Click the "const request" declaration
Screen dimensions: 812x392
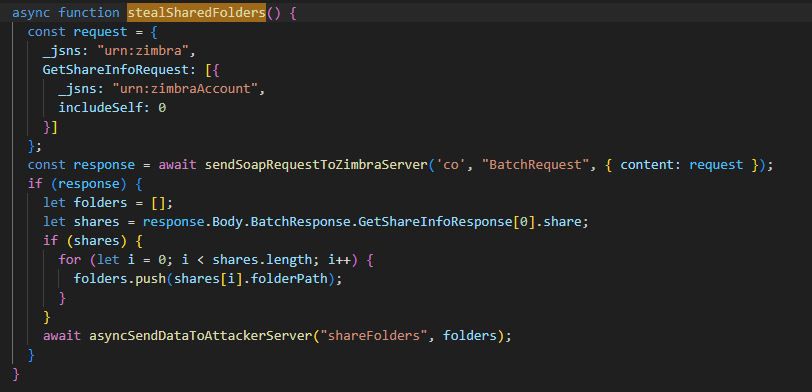pos(77,32)
